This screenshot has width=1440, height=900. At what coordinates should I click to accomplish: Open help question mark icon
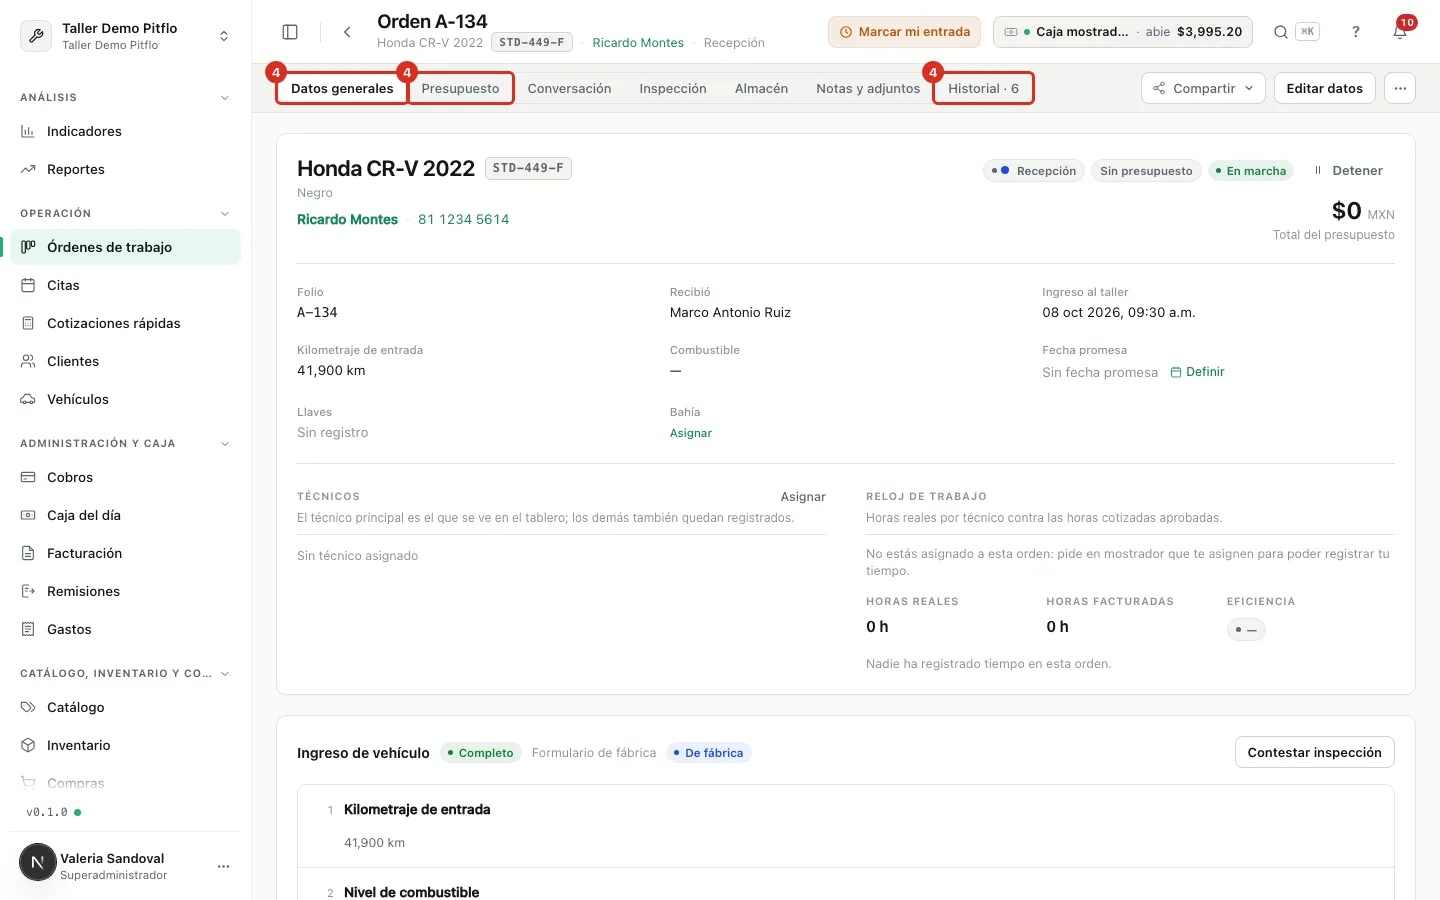point(1356,32)
